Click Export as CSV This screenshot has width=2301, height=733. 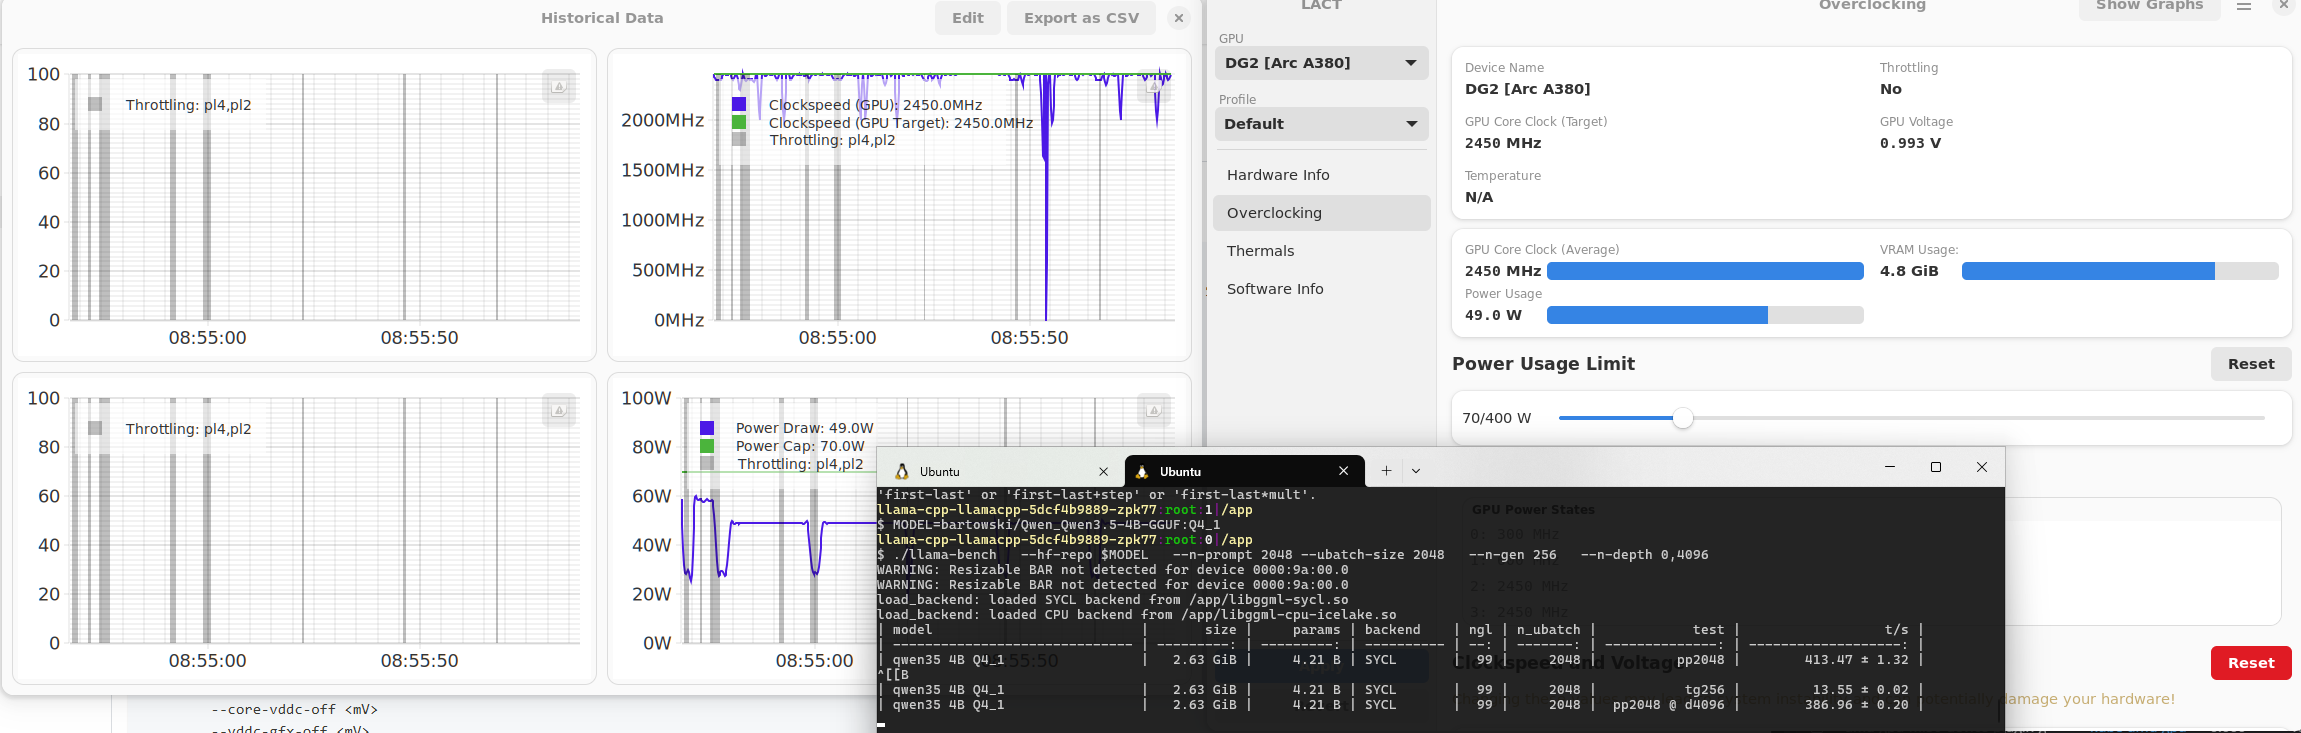[1081, 18]
